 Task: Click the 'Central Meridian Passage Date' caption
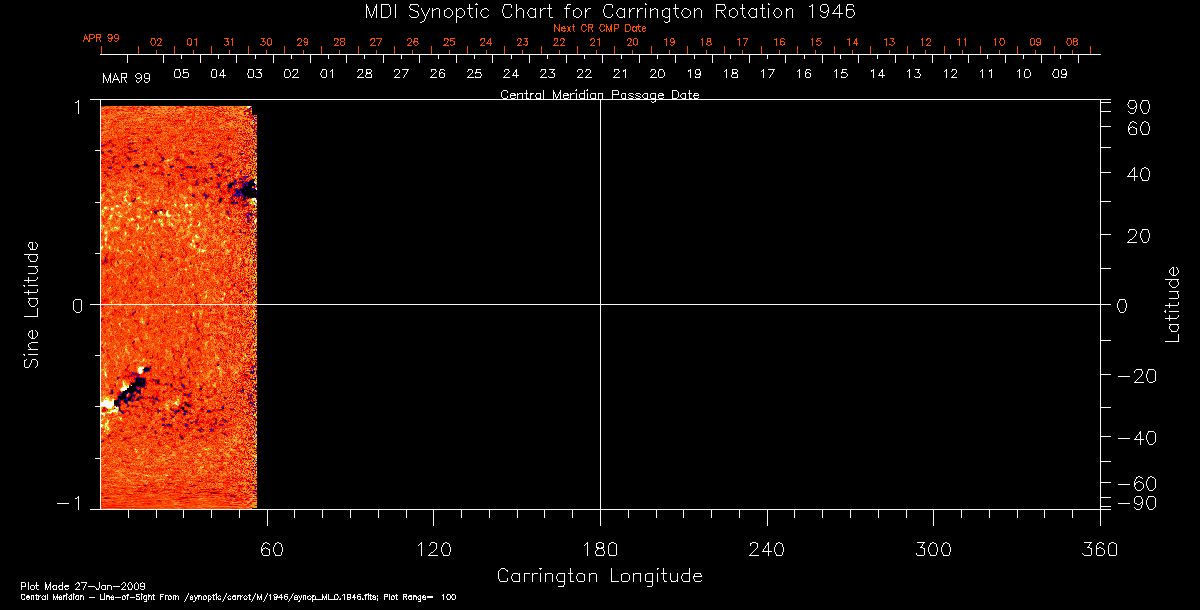click(599, 95)
